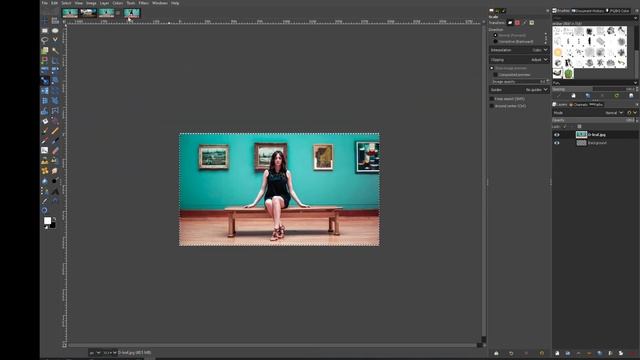Image resolution: width=640 pixels, height=360 pixels.
Task: Open the status bar unit dropdown
Action: coord(95,352)
